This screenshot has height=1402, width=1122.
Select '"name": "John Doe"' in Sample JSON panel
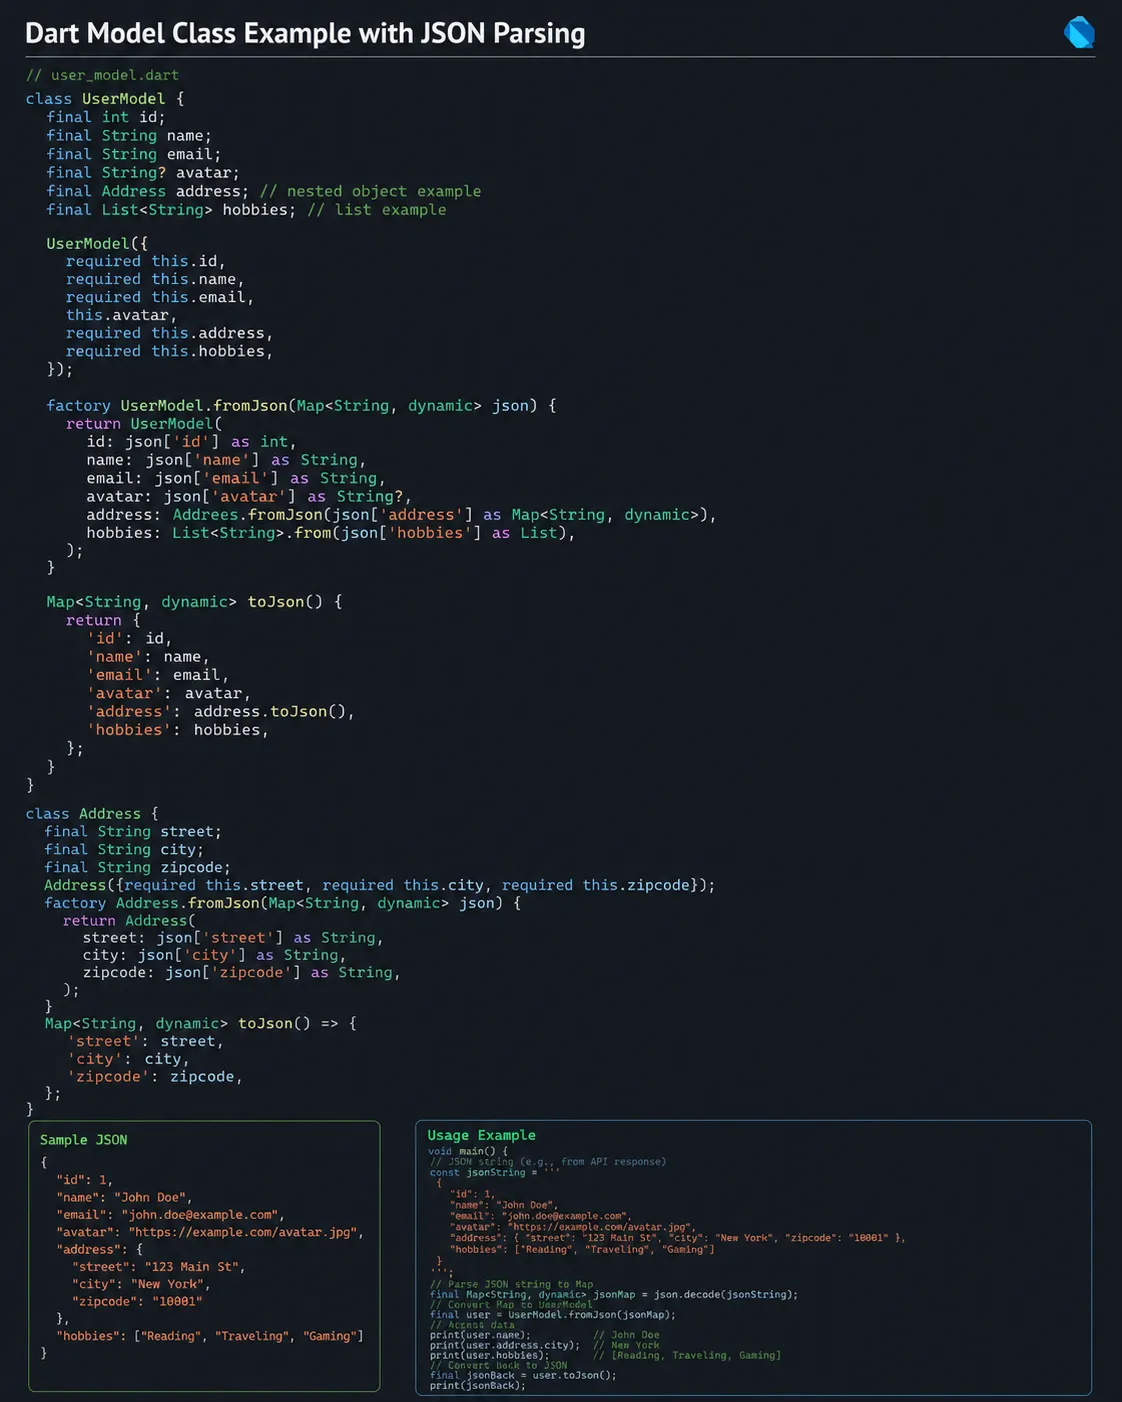tap(124, 1197)
